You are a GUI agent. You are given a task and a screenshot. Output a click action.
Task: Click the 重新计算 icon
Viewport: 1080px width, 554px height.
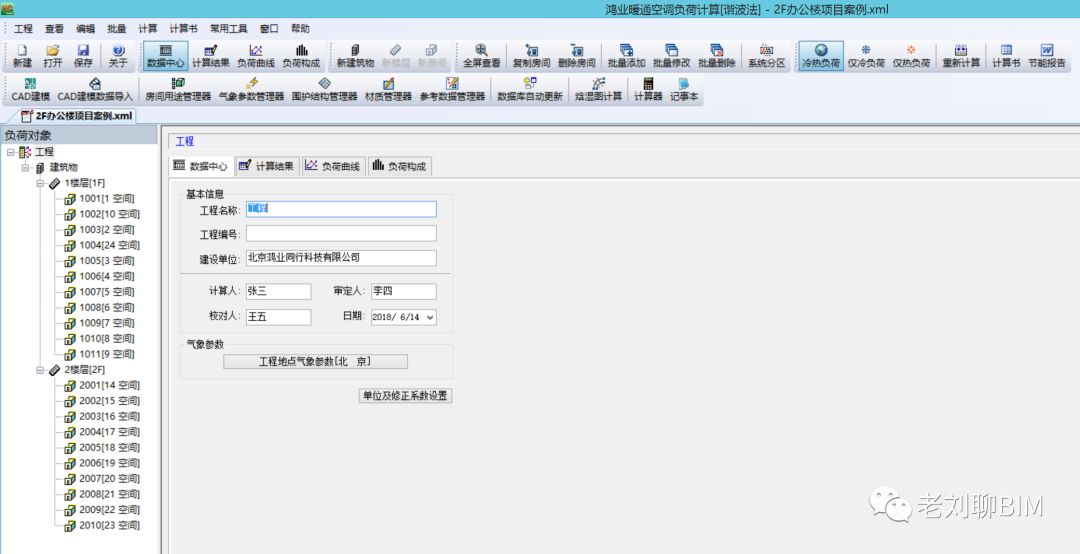click(x=961, y=56)
